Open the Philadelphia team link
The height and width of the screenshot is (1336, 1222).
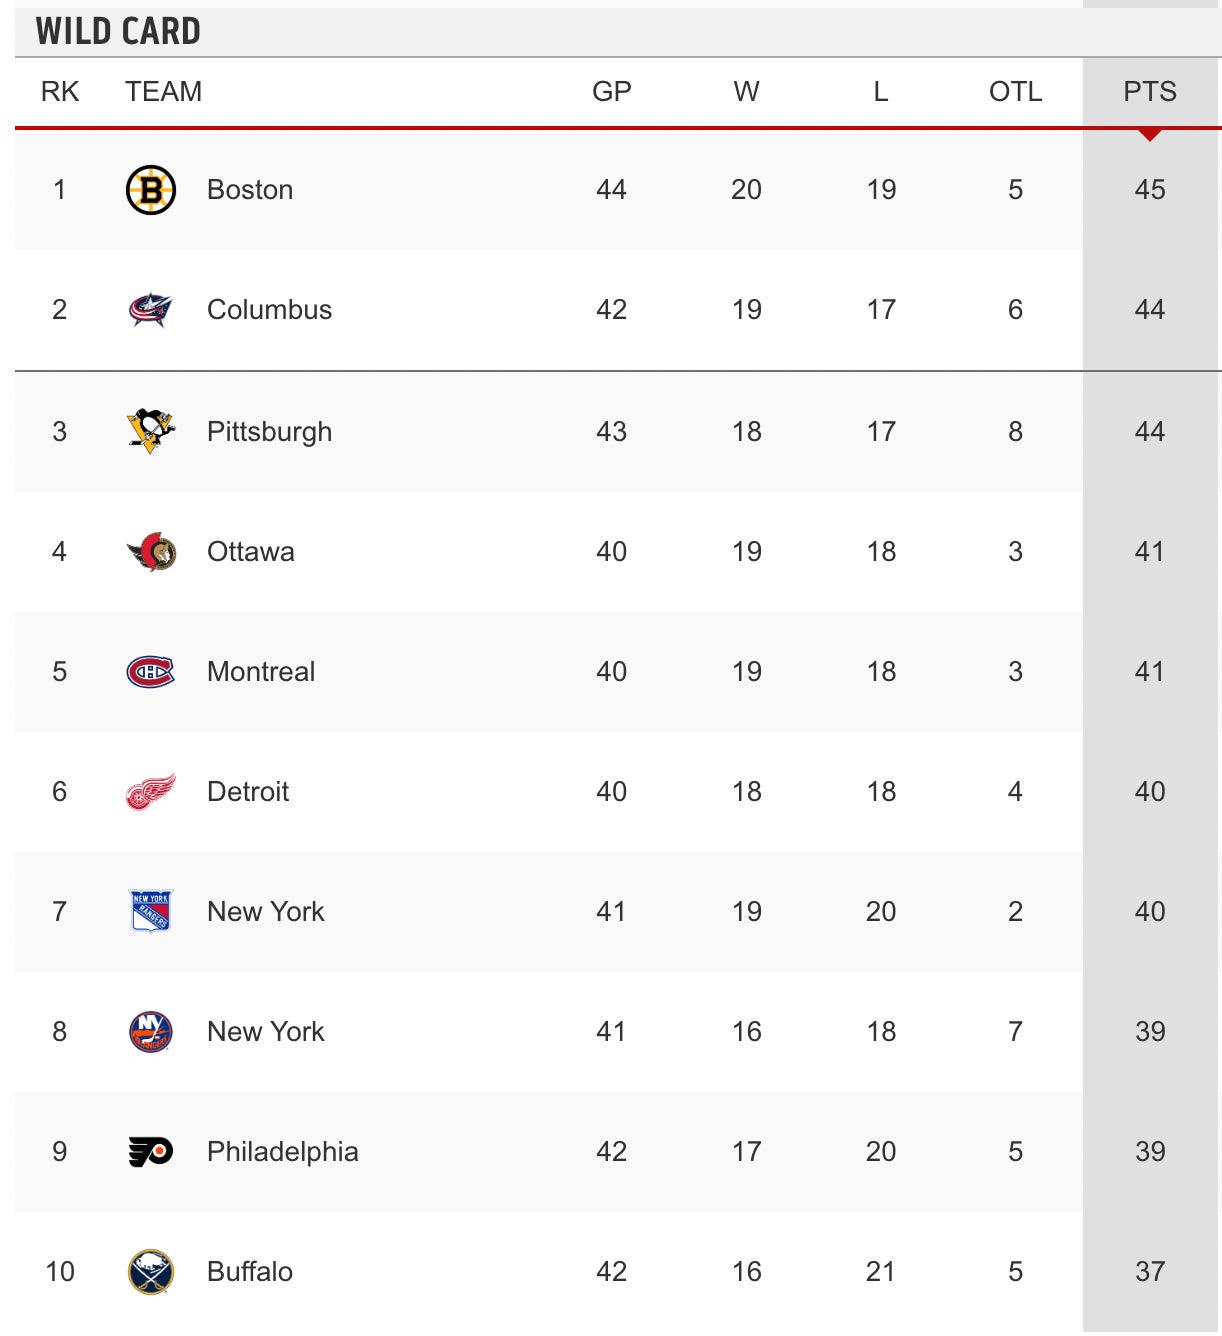point(282,1152)
